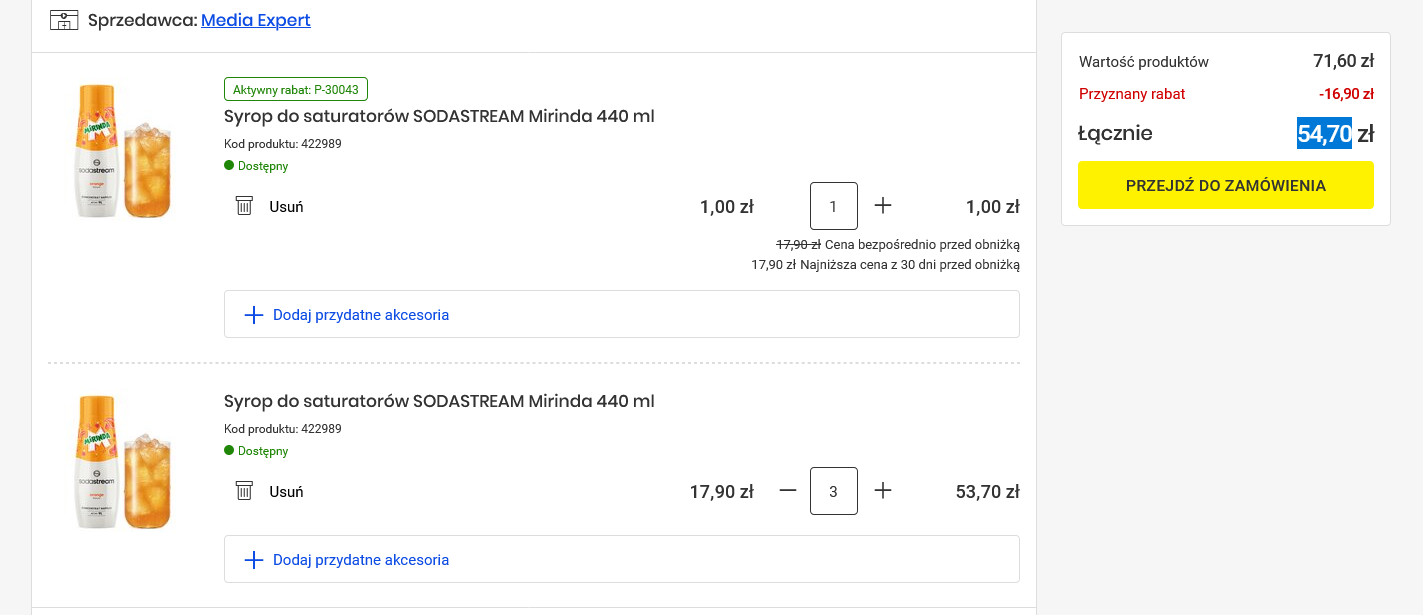Image resolution: width=1423 pixels, height=615 pixels.
Task: Open first Mirinda syrup product thumbnail
Action: [124, 150]
